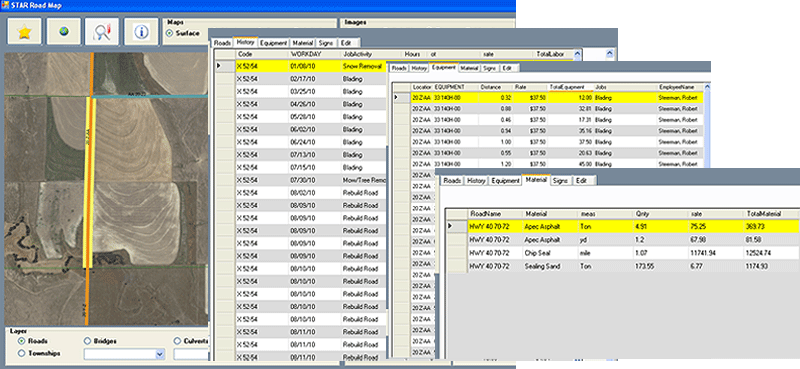Switch to Roads tab in Material panel

[x=453, y=181]
